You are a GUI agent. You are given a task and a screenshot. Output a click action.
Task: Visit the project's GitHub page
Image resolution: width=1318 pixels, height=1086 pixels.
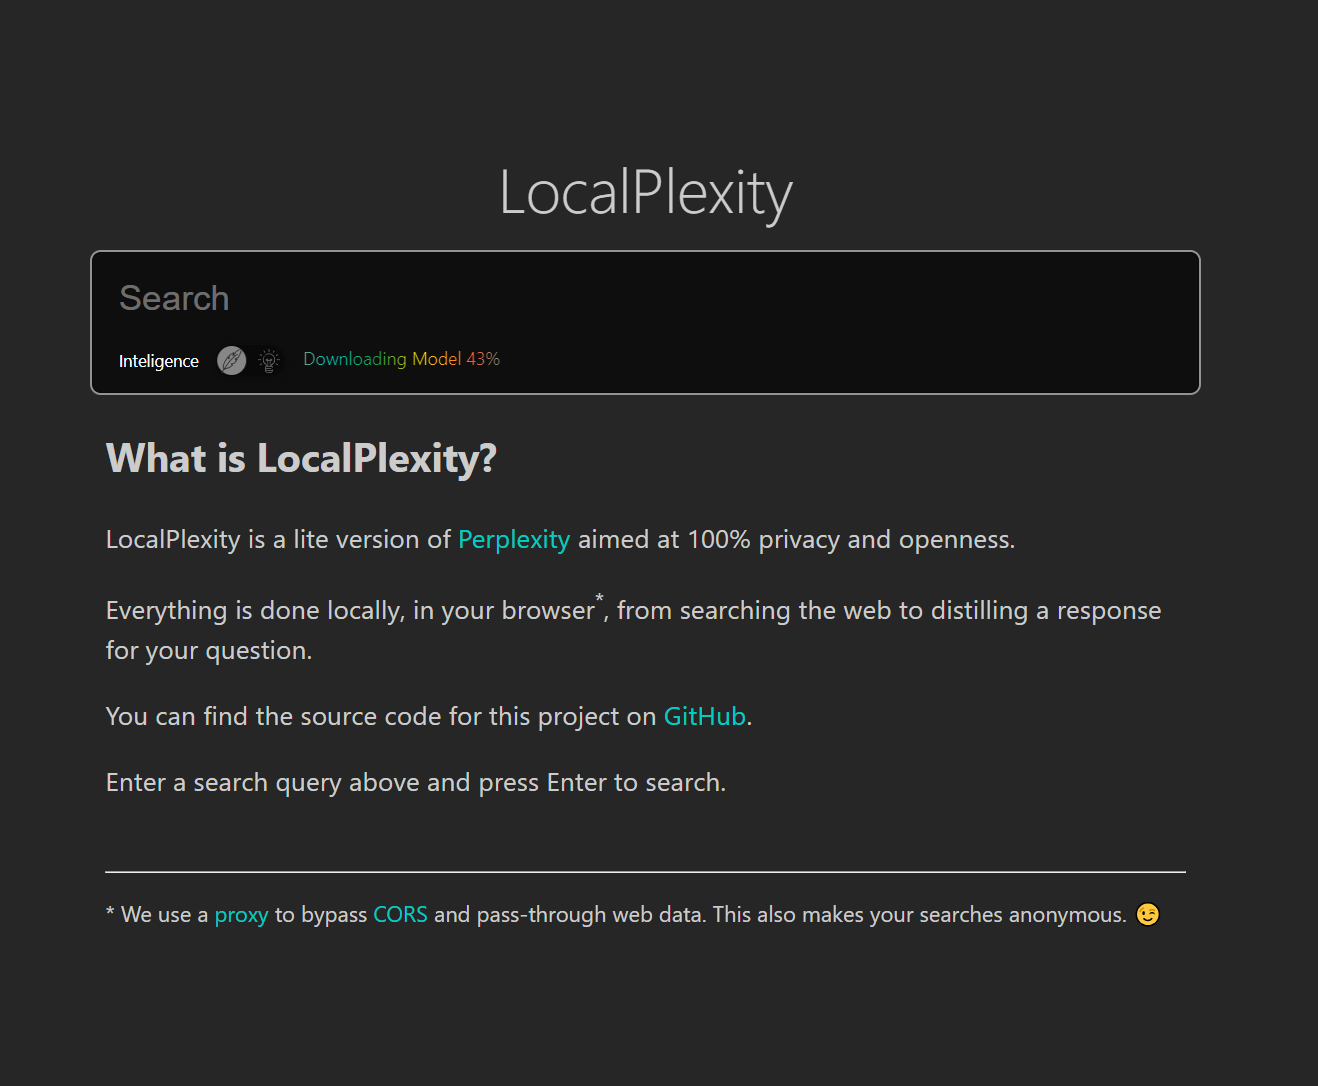pyautogui.click(x=704, y=716)
